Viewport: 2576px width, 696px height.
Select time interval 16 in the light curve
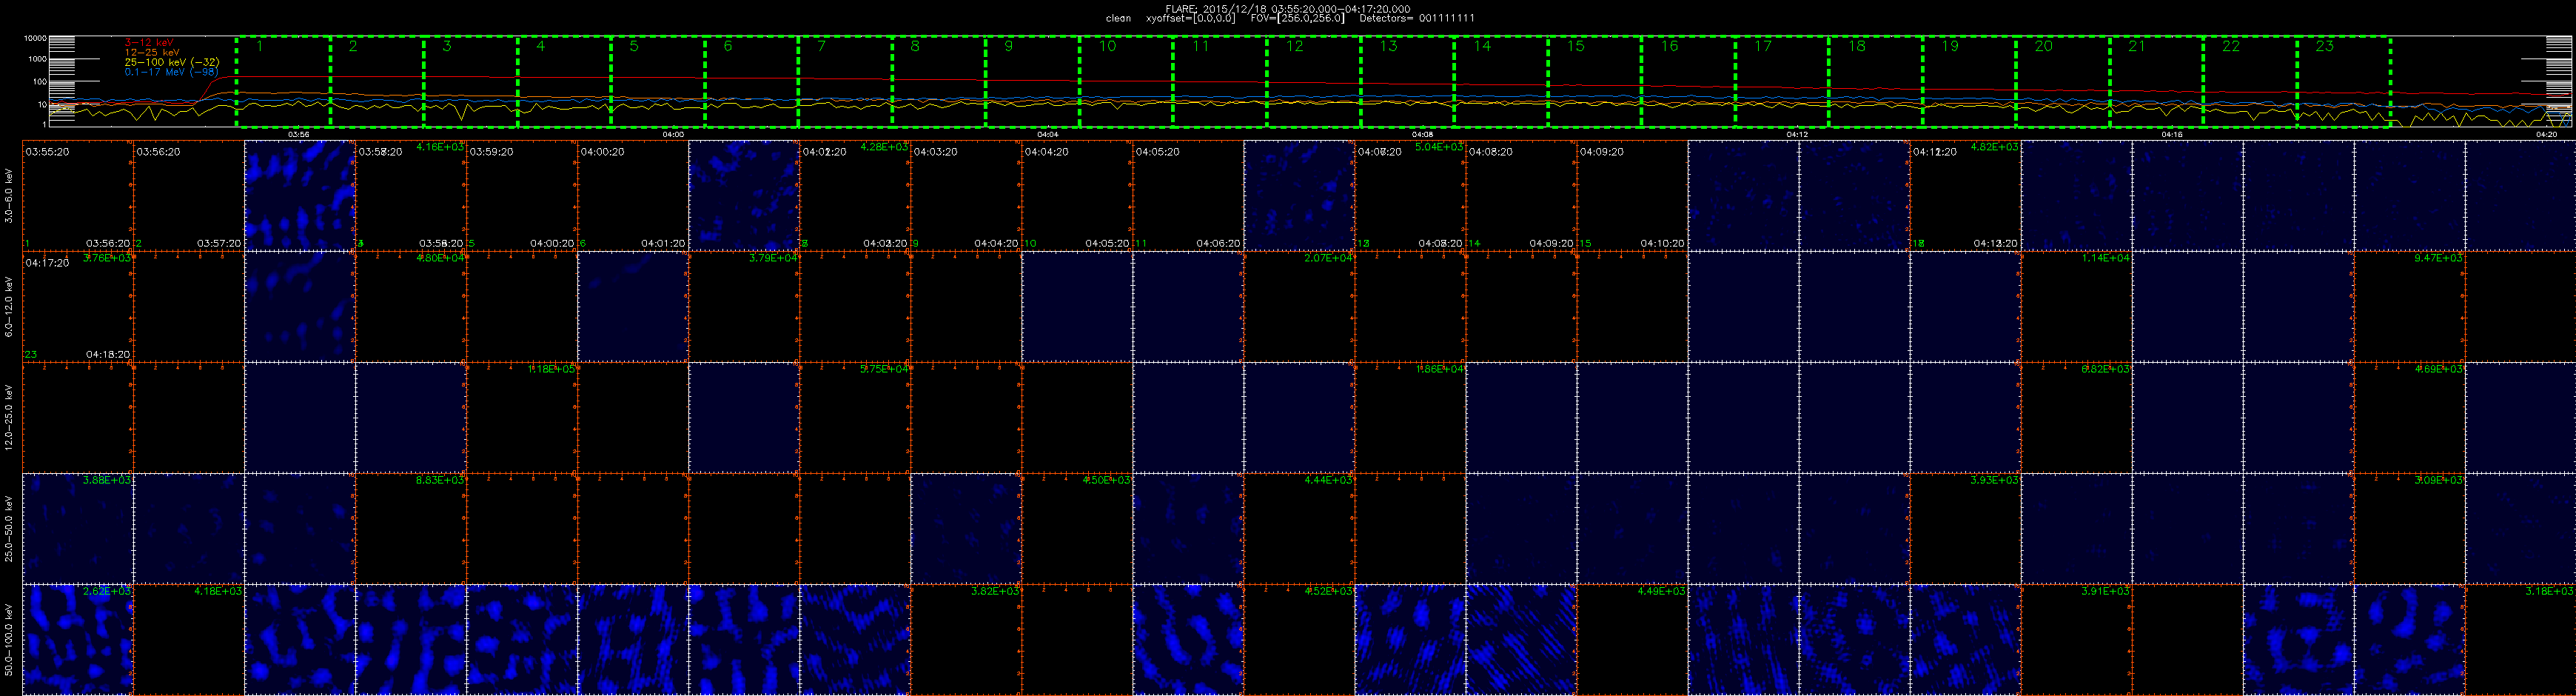click(1687, 82)
